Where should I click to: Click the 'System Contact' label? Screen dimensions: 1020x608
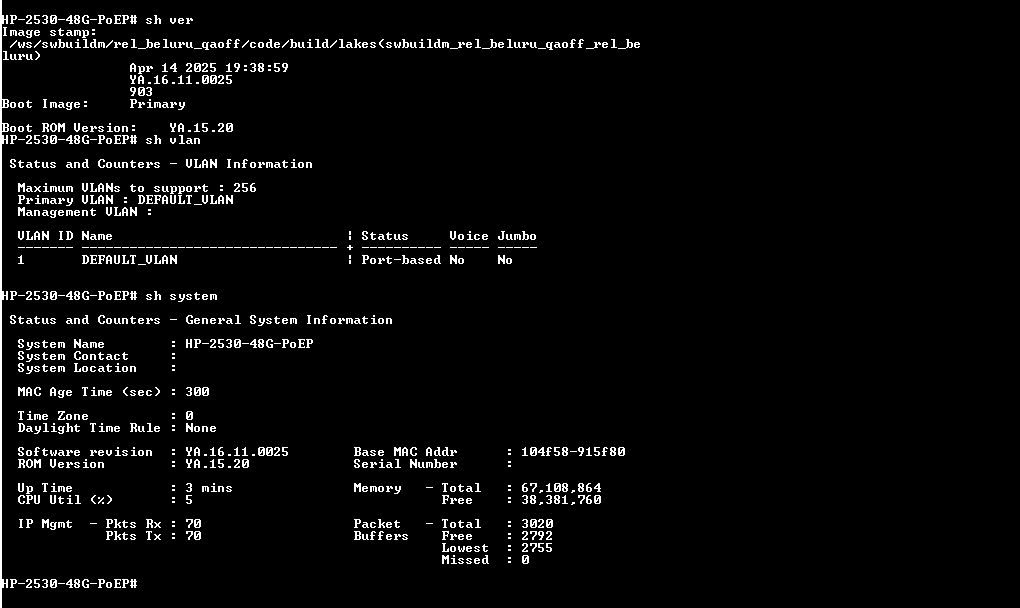[73, 356]
